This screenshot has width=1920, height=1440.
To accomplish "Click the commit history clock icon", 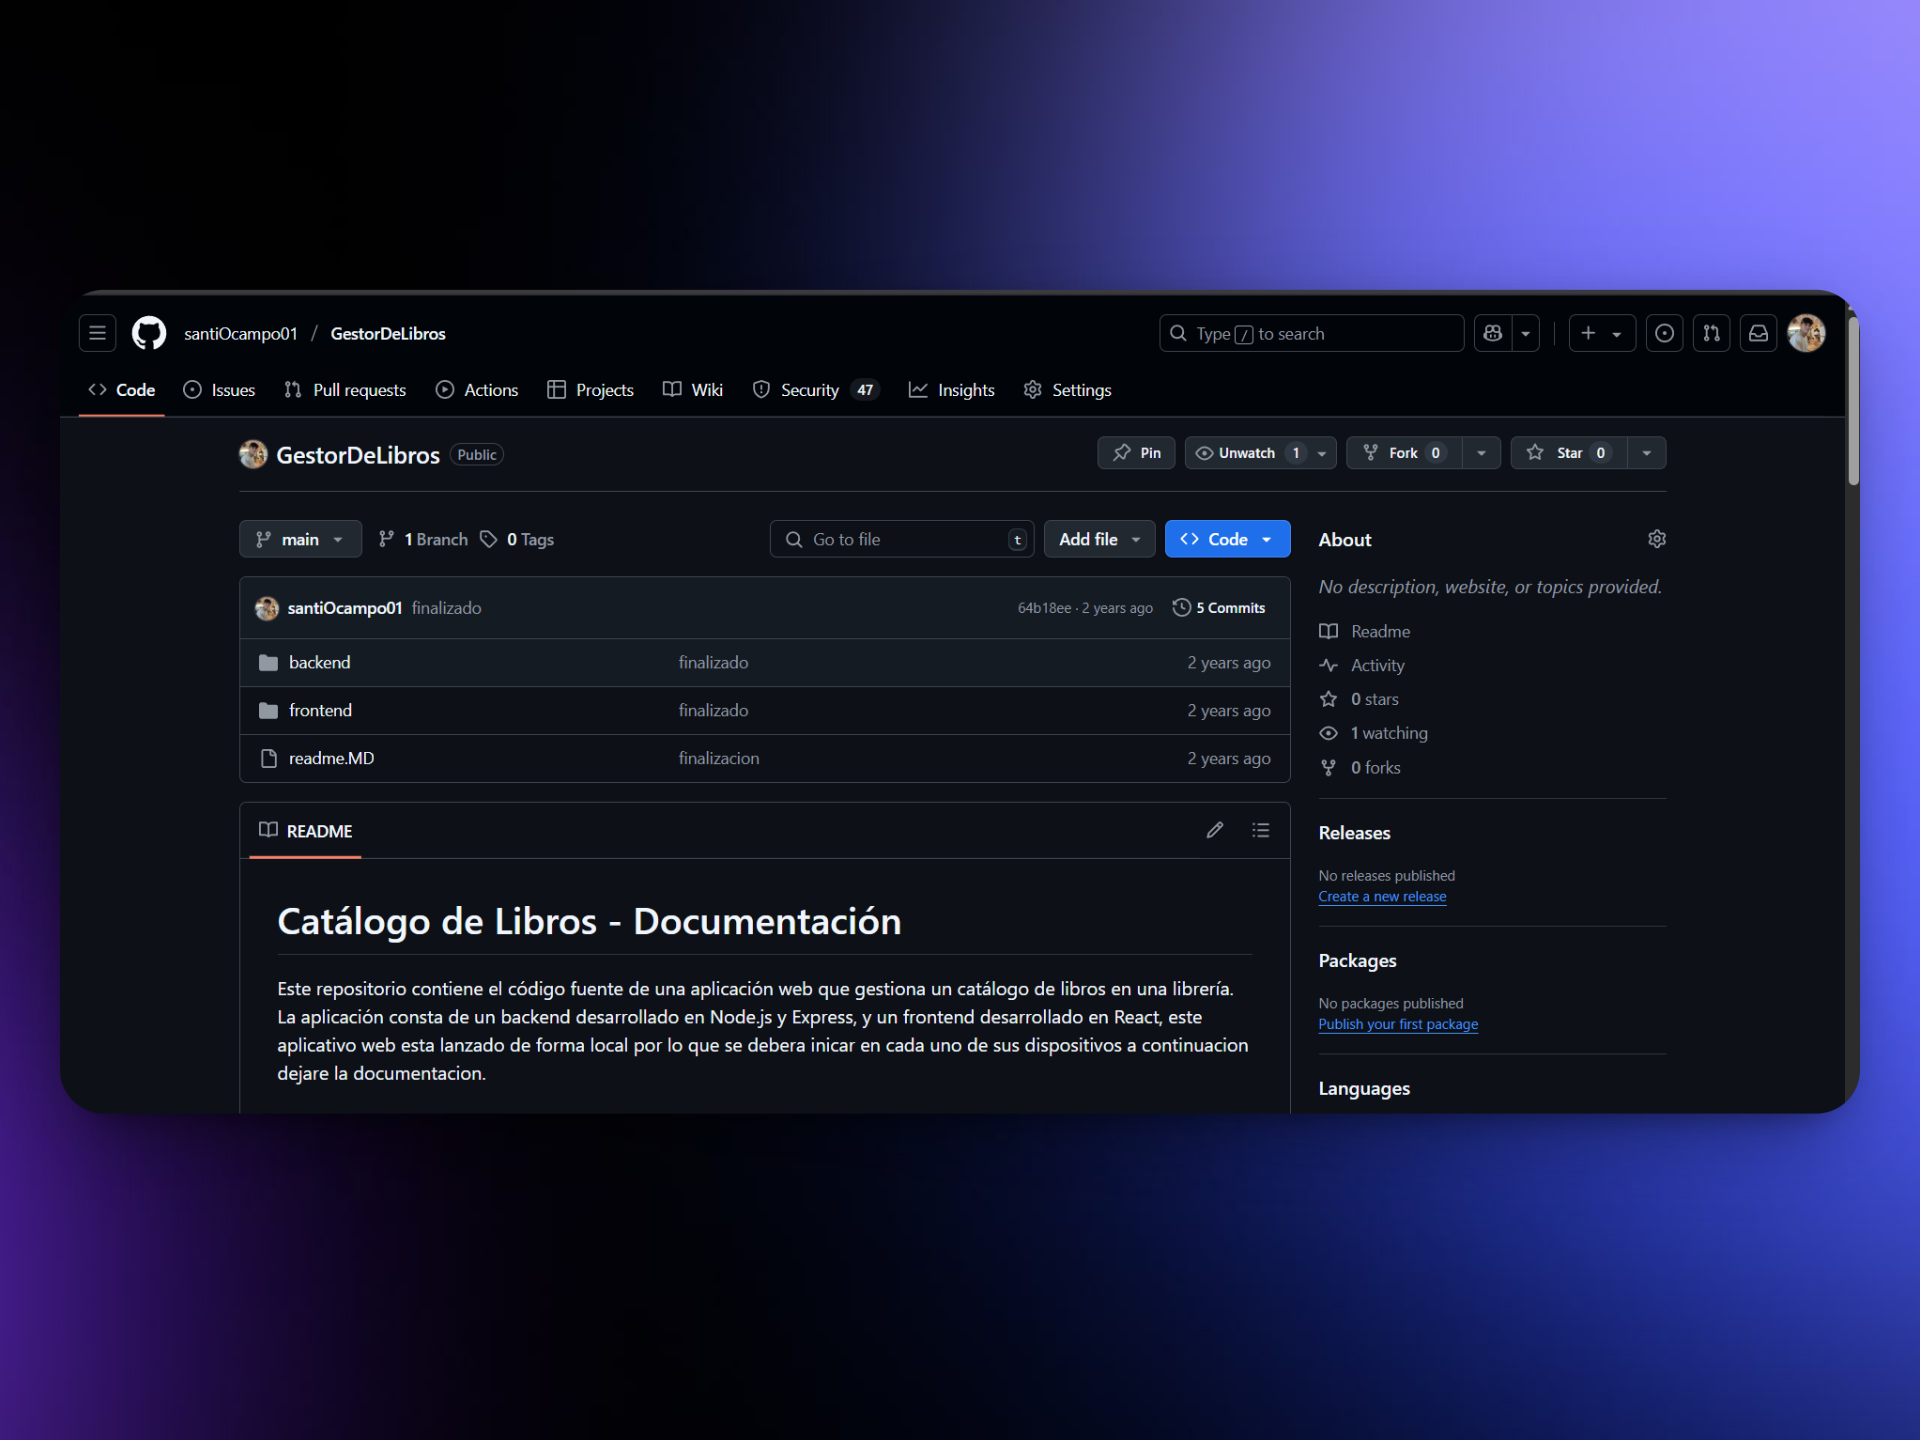I will coord(1181,608).
